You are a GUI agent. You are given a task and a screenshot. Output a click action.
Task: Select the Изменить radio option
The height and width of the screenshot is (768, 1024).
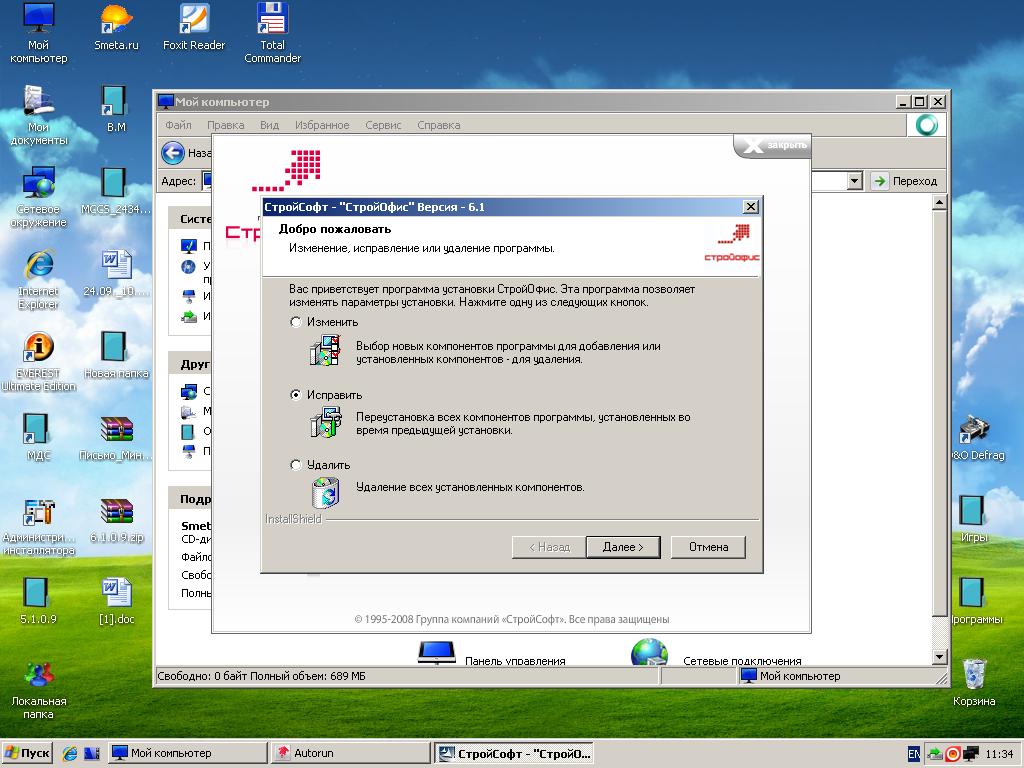tap(296, 322)
